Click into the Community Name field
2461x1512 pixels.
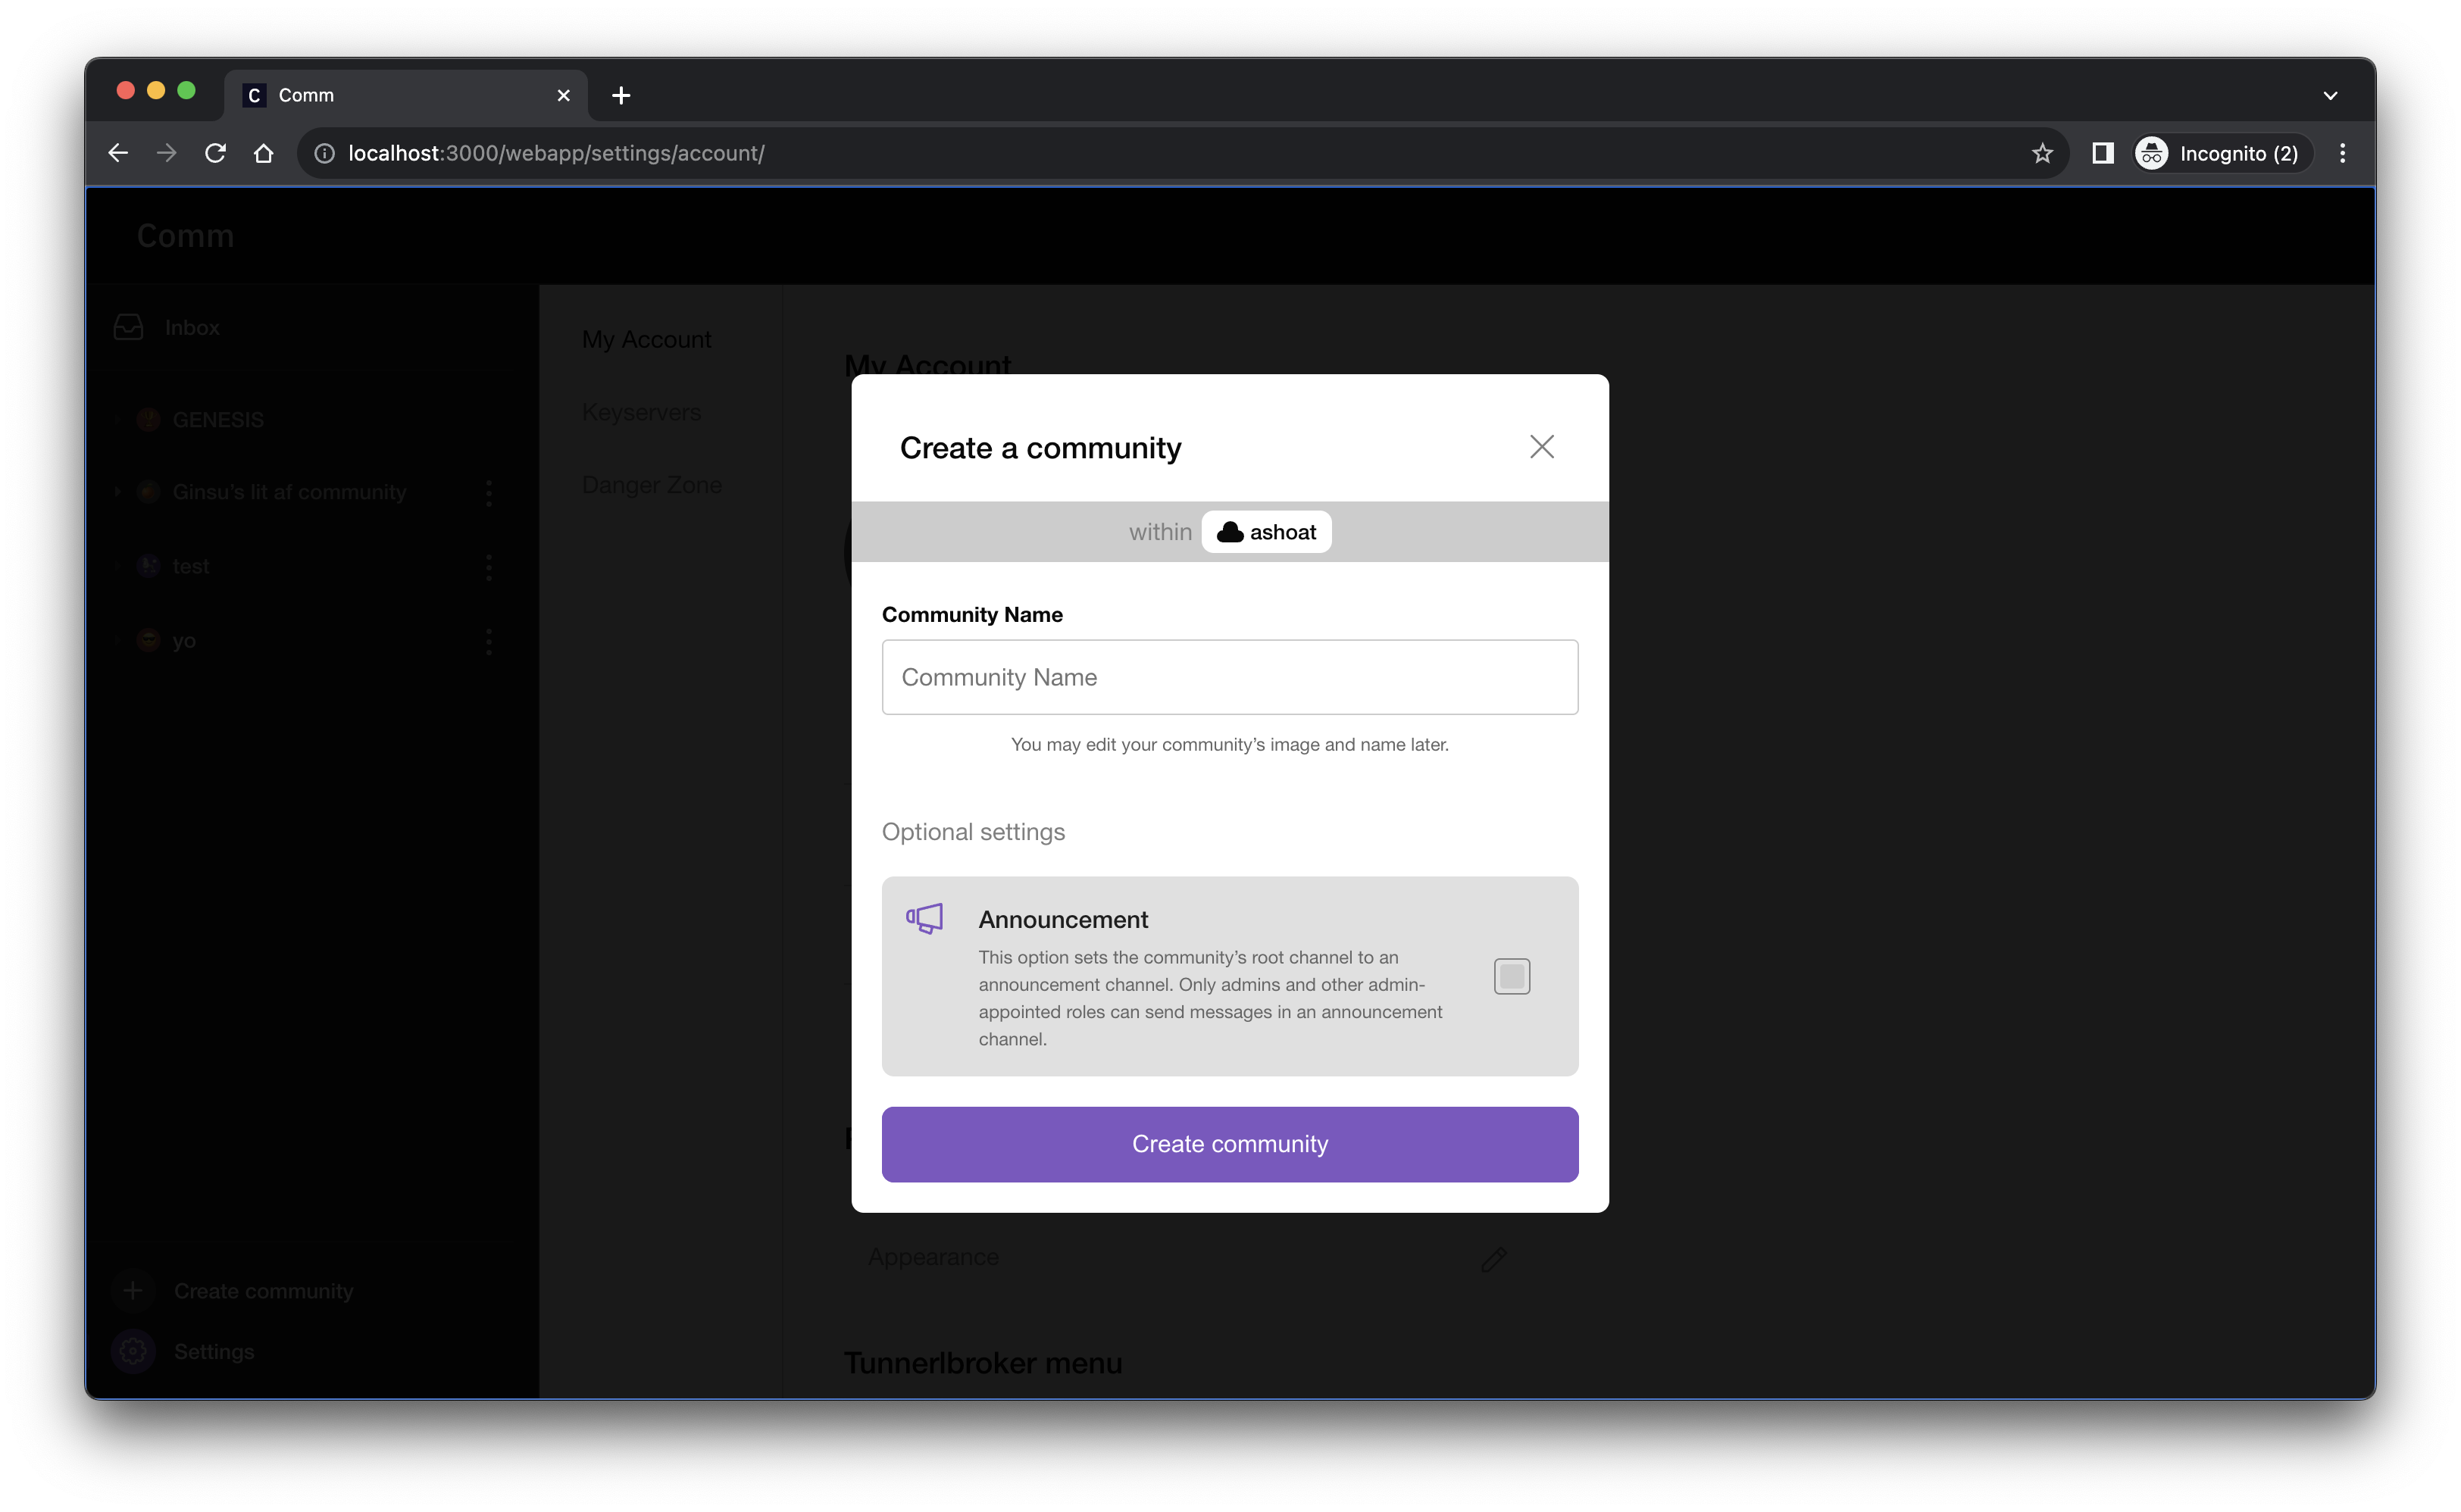[1229, 677]
